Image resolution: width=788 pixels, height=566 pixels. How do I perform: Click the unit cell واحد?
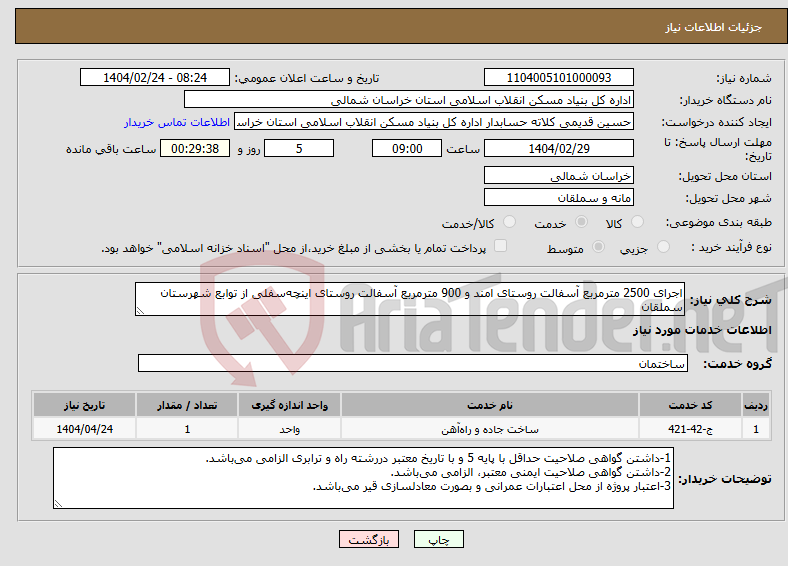pyautogui.click(x=289, y=429)
